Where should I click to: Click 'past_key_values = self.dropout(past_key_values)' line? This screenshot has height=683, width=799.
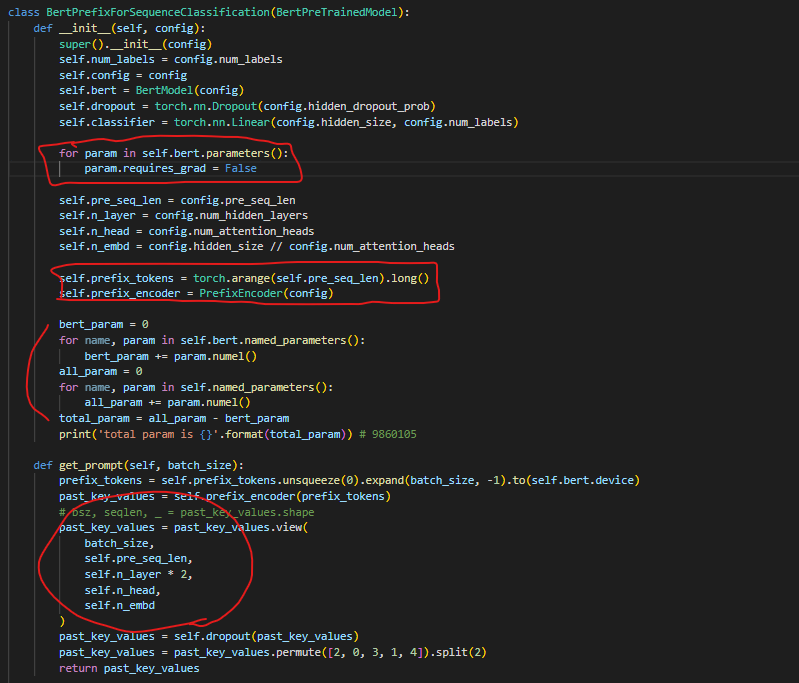pos(209,636)
